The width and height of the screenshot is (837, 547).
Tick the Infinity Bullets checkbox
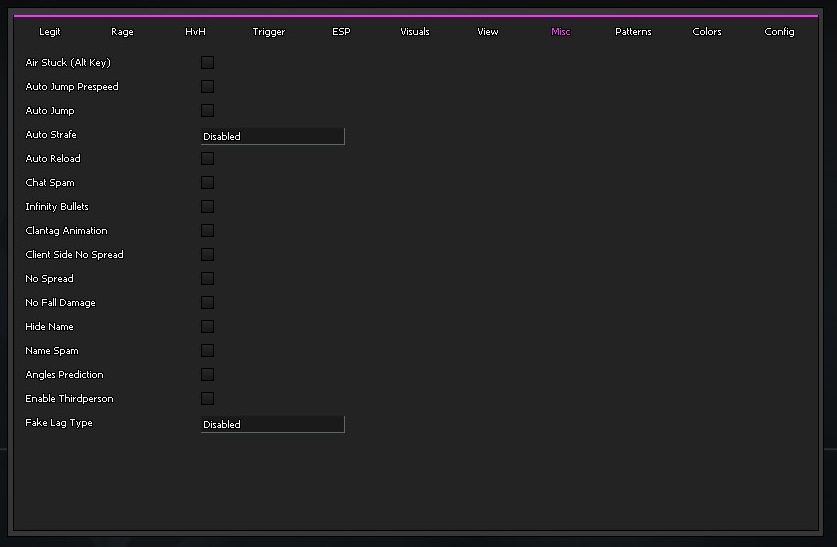click(207, 207)
